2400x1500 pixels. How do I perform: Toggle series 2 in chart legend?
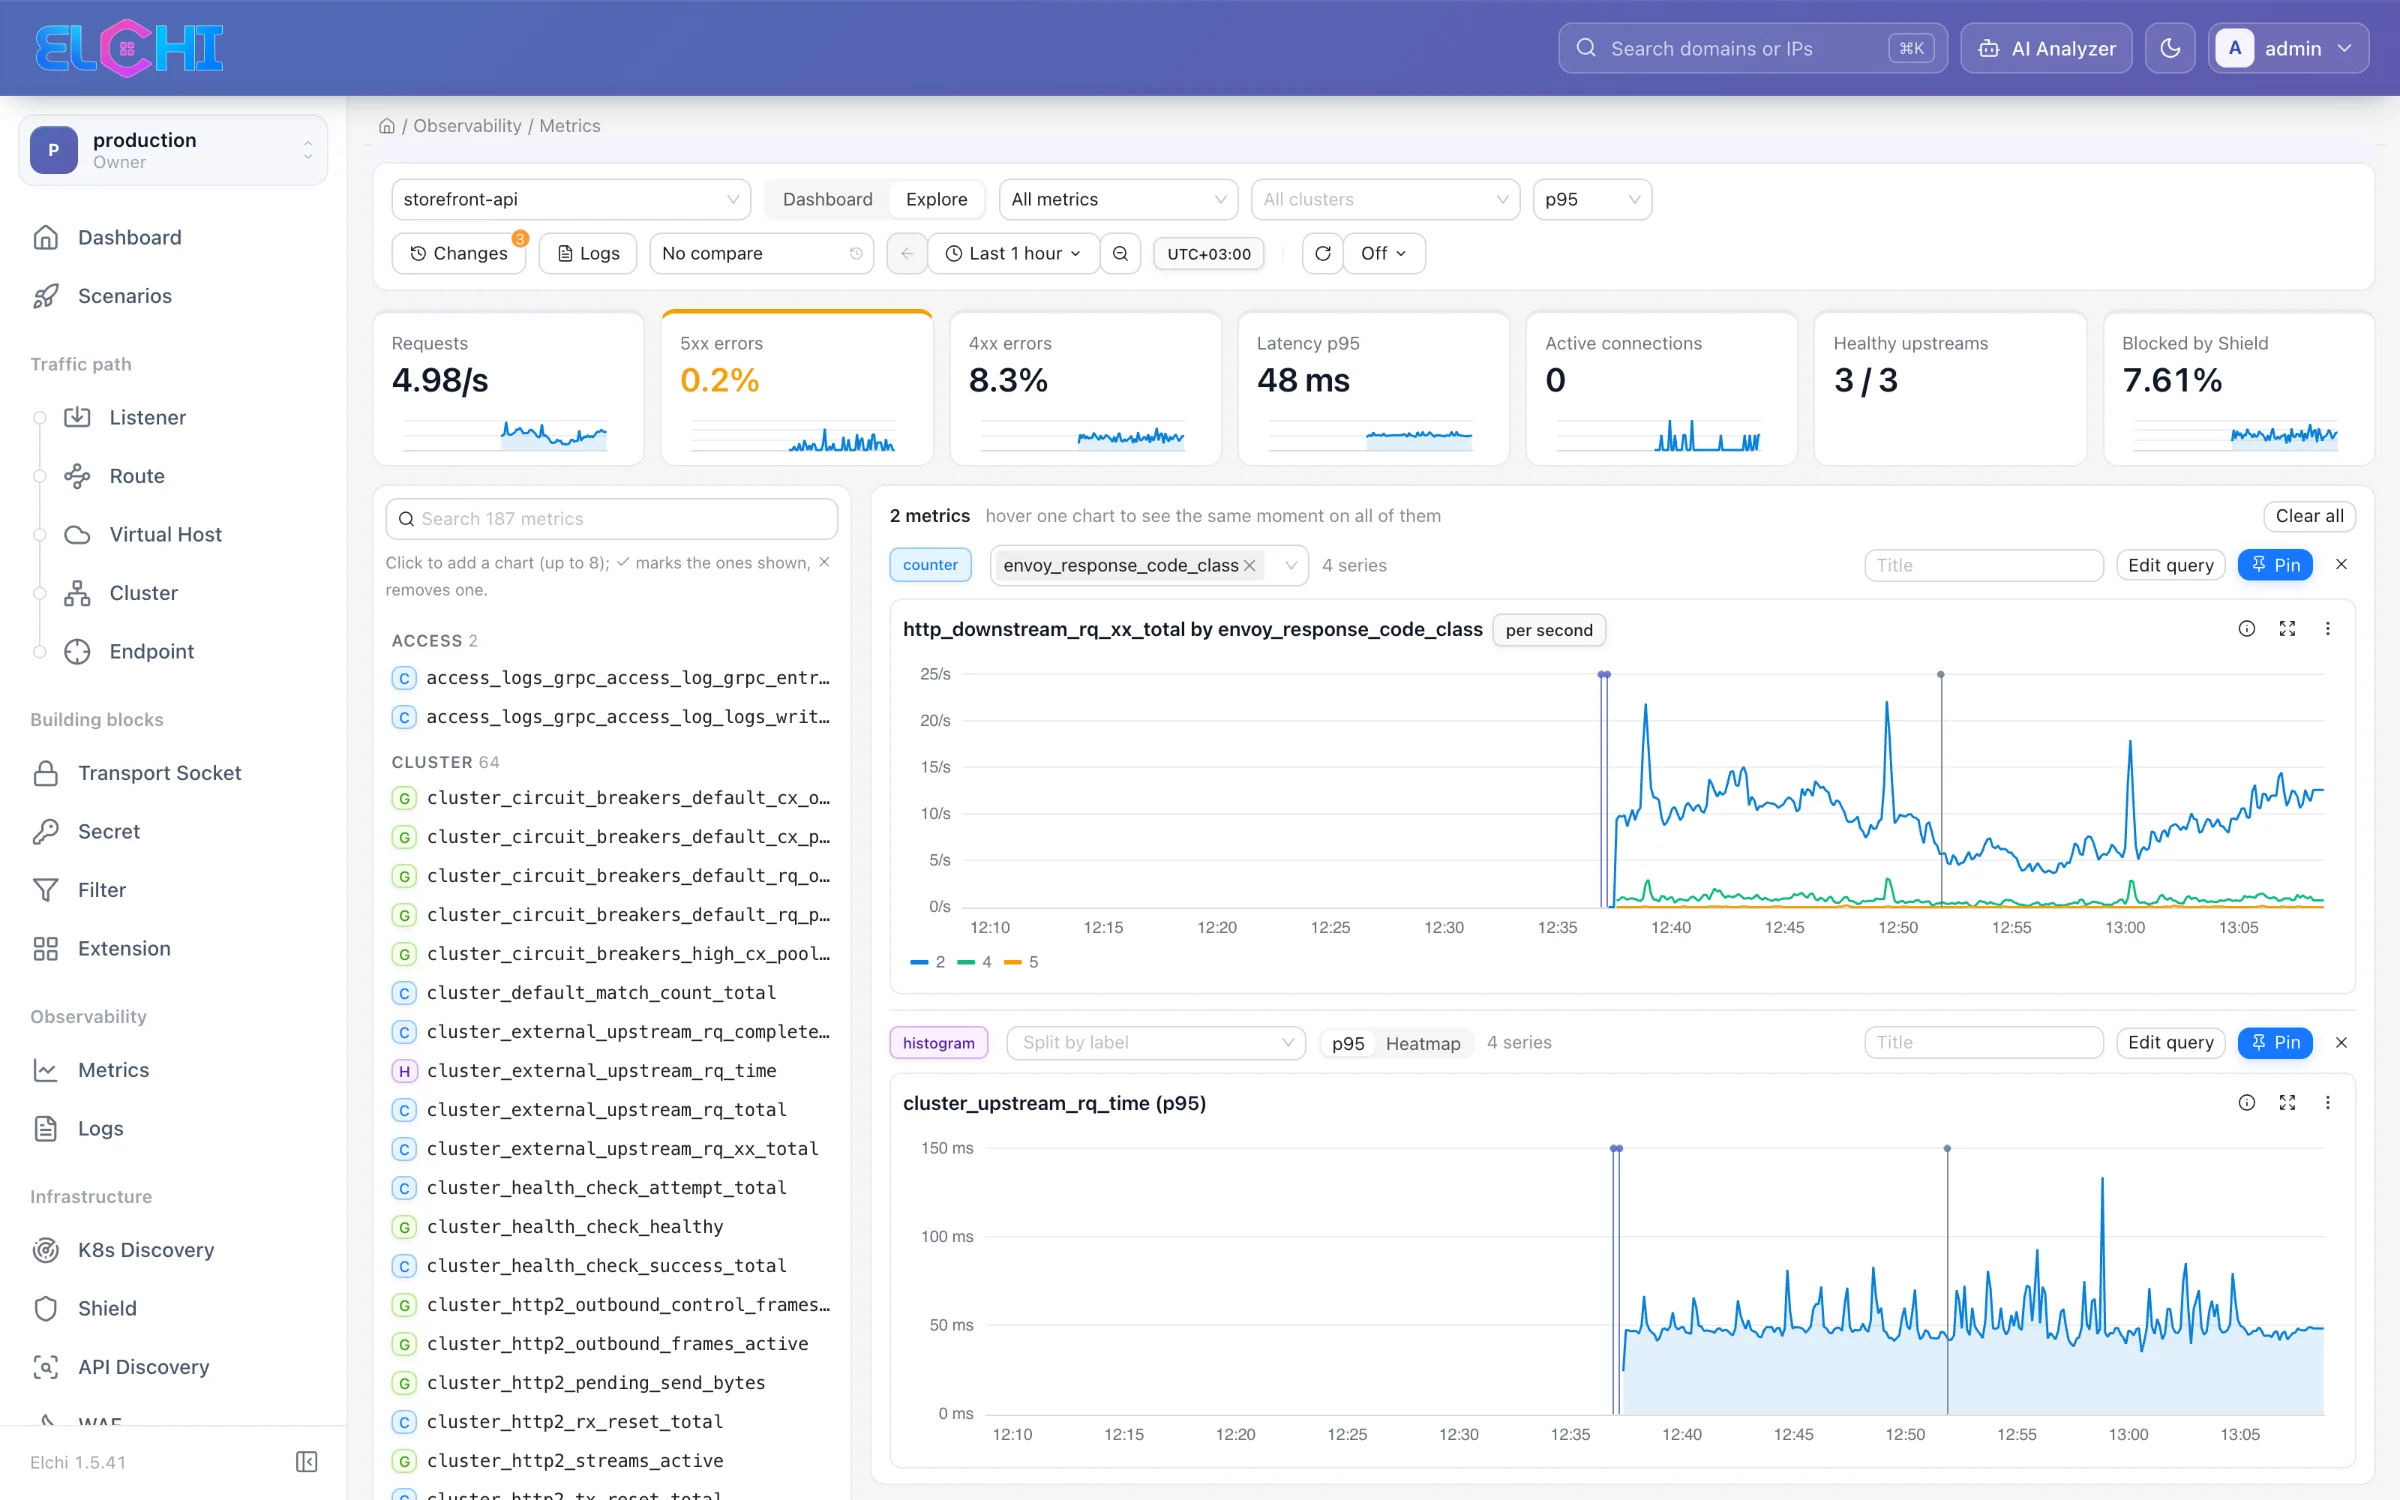(928, 962)
